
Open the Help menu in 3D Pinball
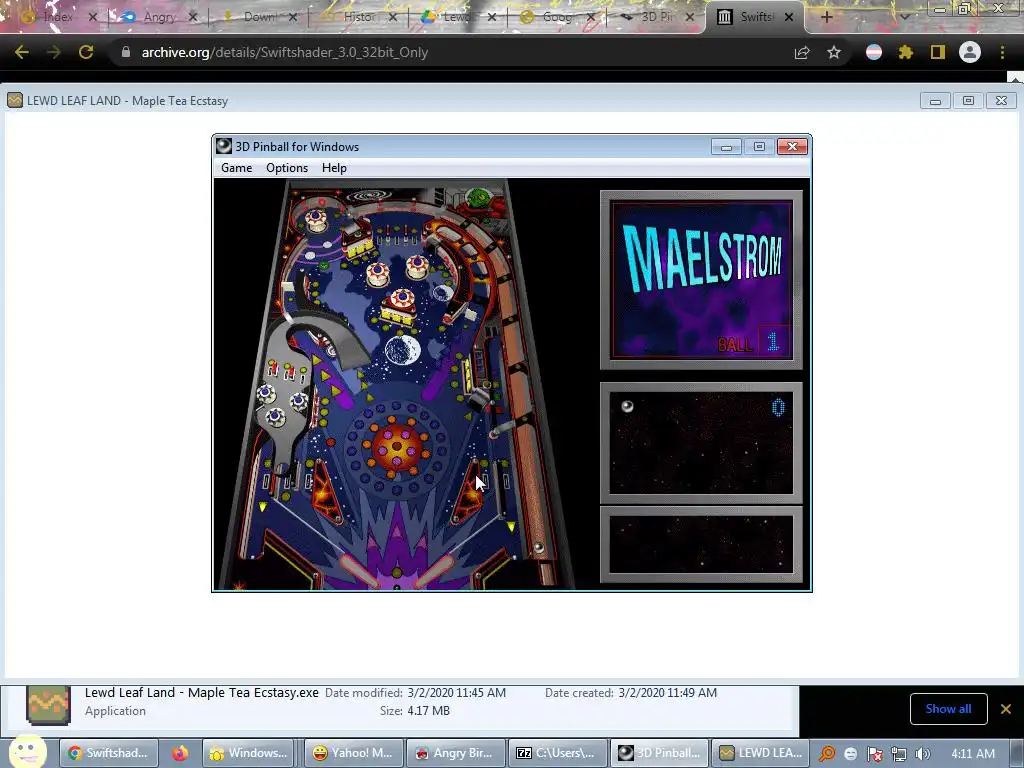coord(334,168)
